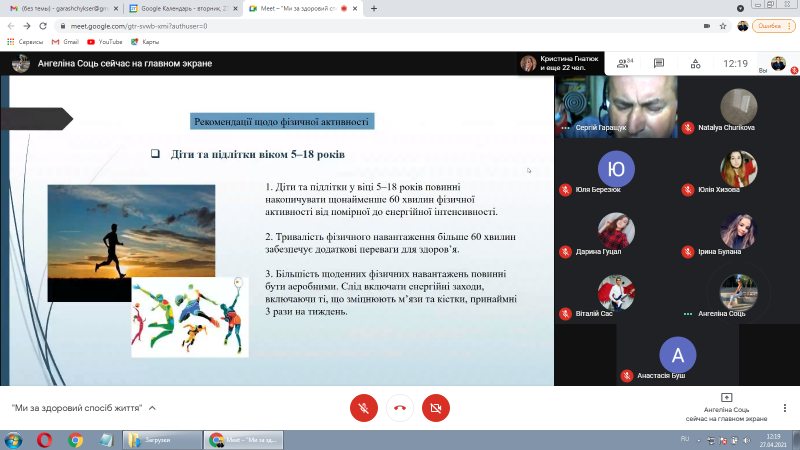Click your own avatar labeled Вы

coord(778,64)
